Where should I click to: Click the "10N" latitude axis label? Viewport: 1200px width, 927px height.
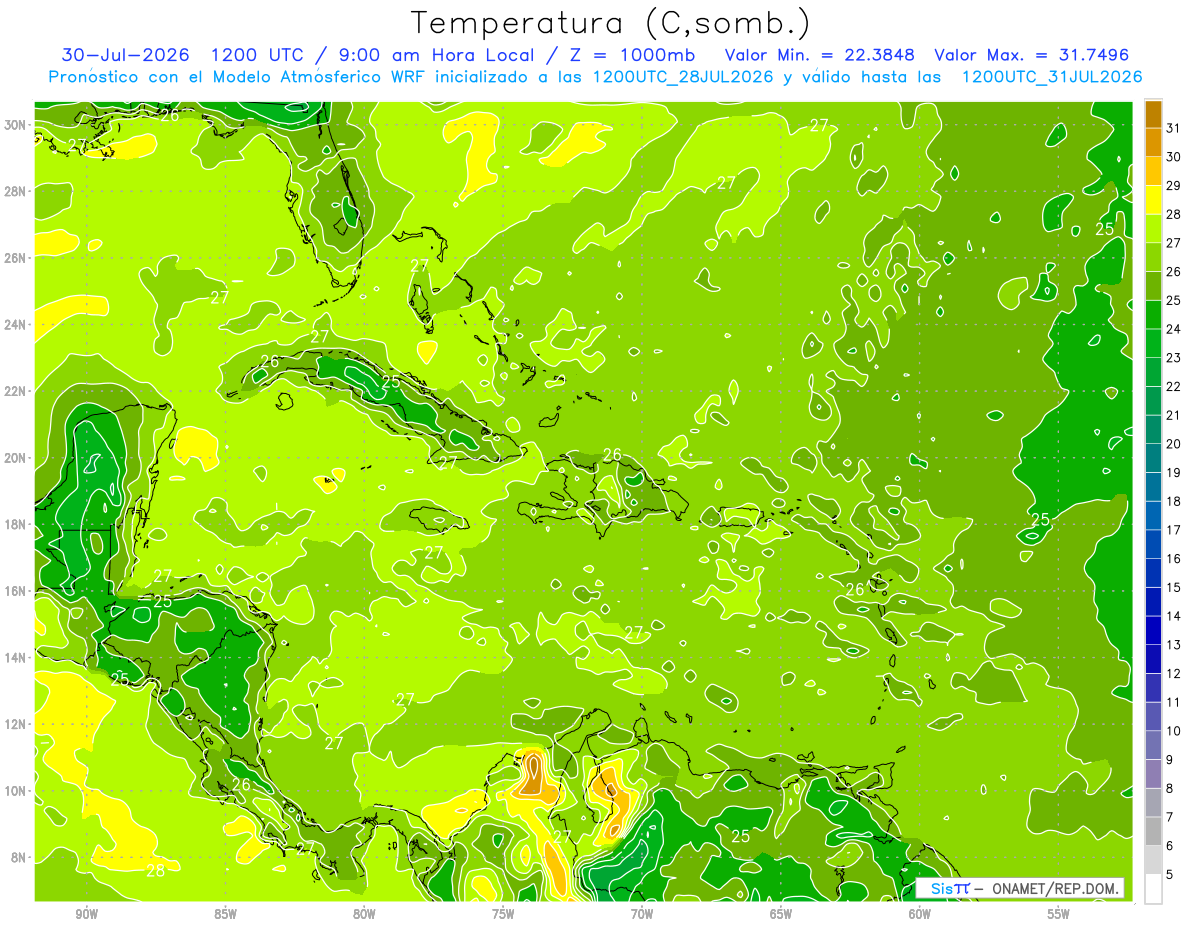(16, 791)
